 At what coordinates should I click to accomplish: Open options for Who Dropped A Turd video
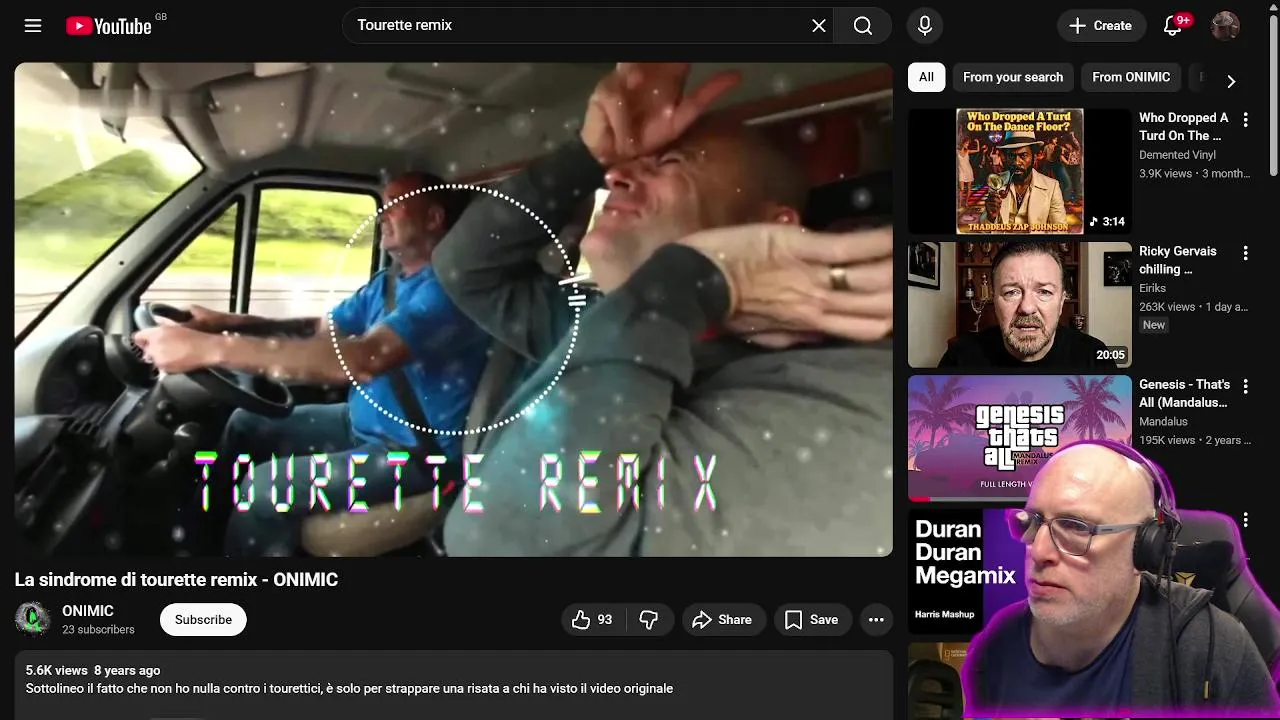click(x=1245, y=120)
